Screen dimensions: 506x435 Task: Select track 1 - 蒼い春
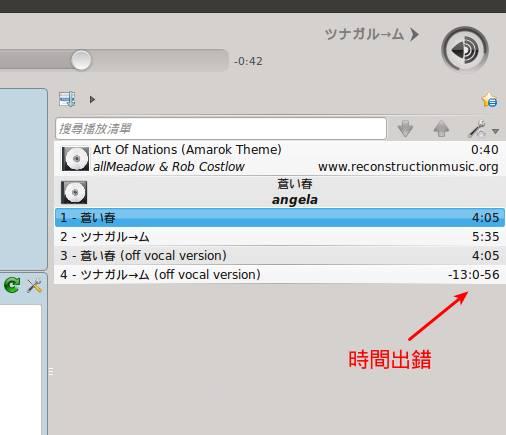coord(280,217)
